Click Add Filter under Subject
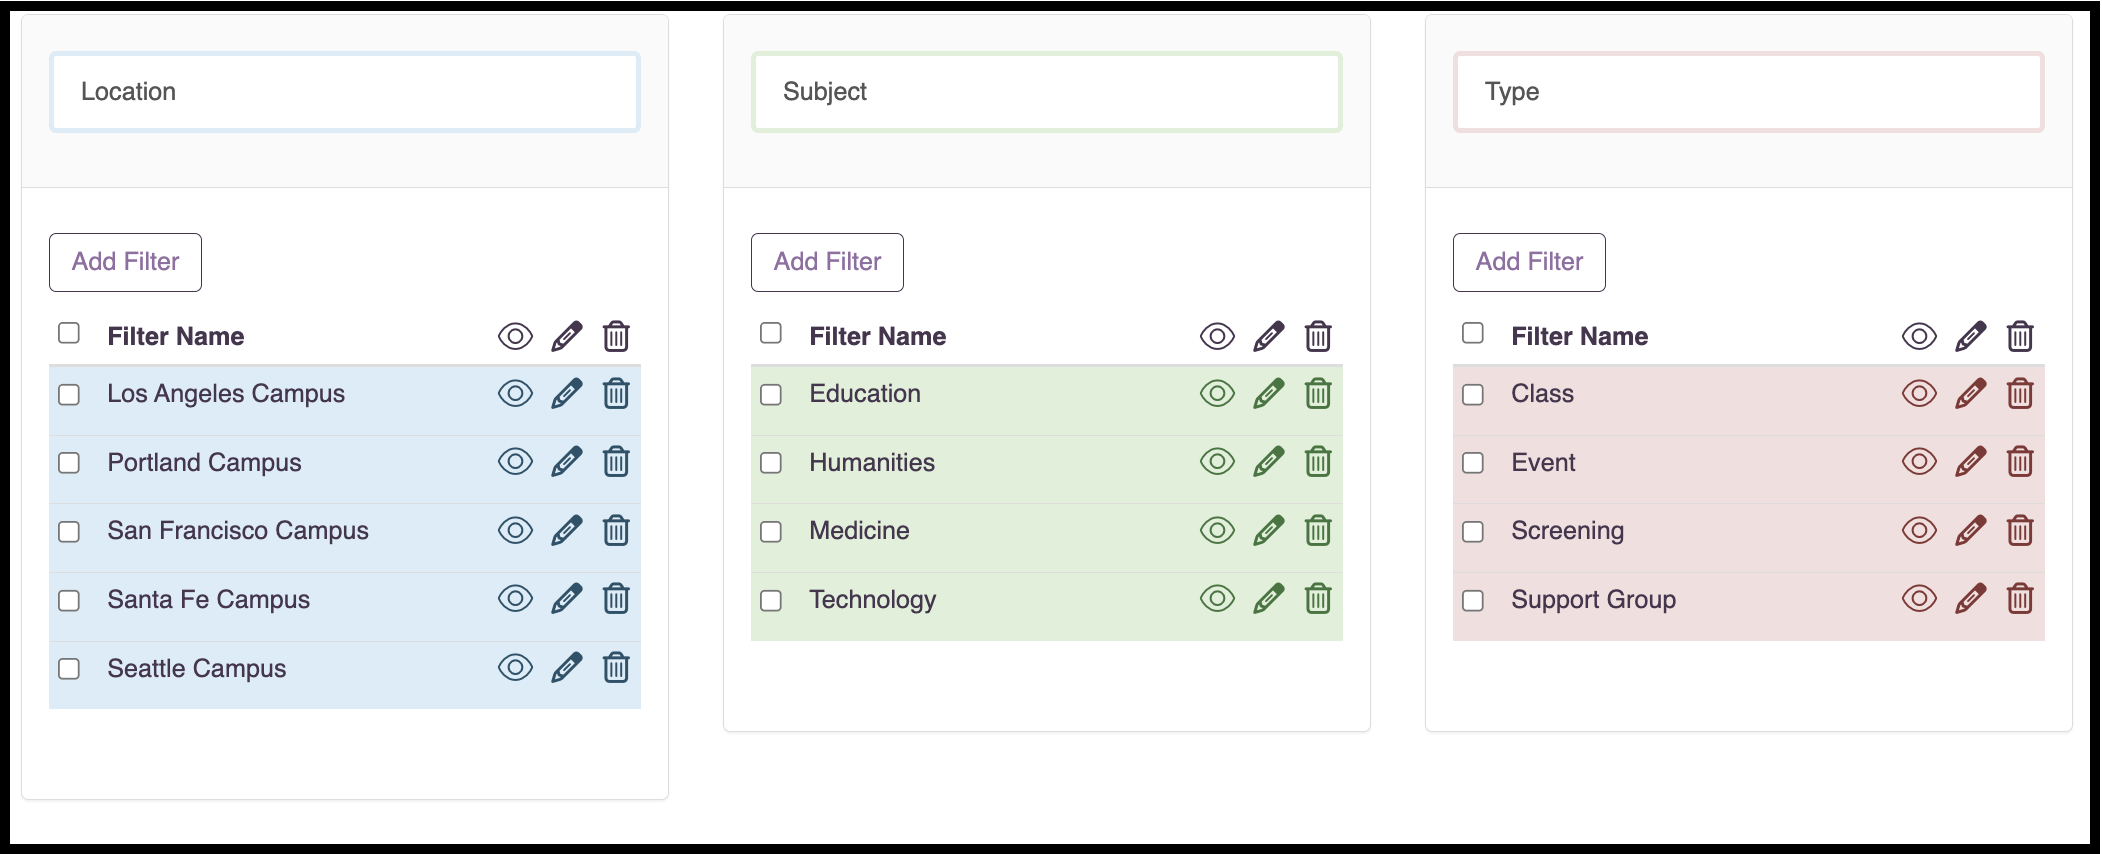The height and width of the screenshot is (854, 2102). point(828,262)
